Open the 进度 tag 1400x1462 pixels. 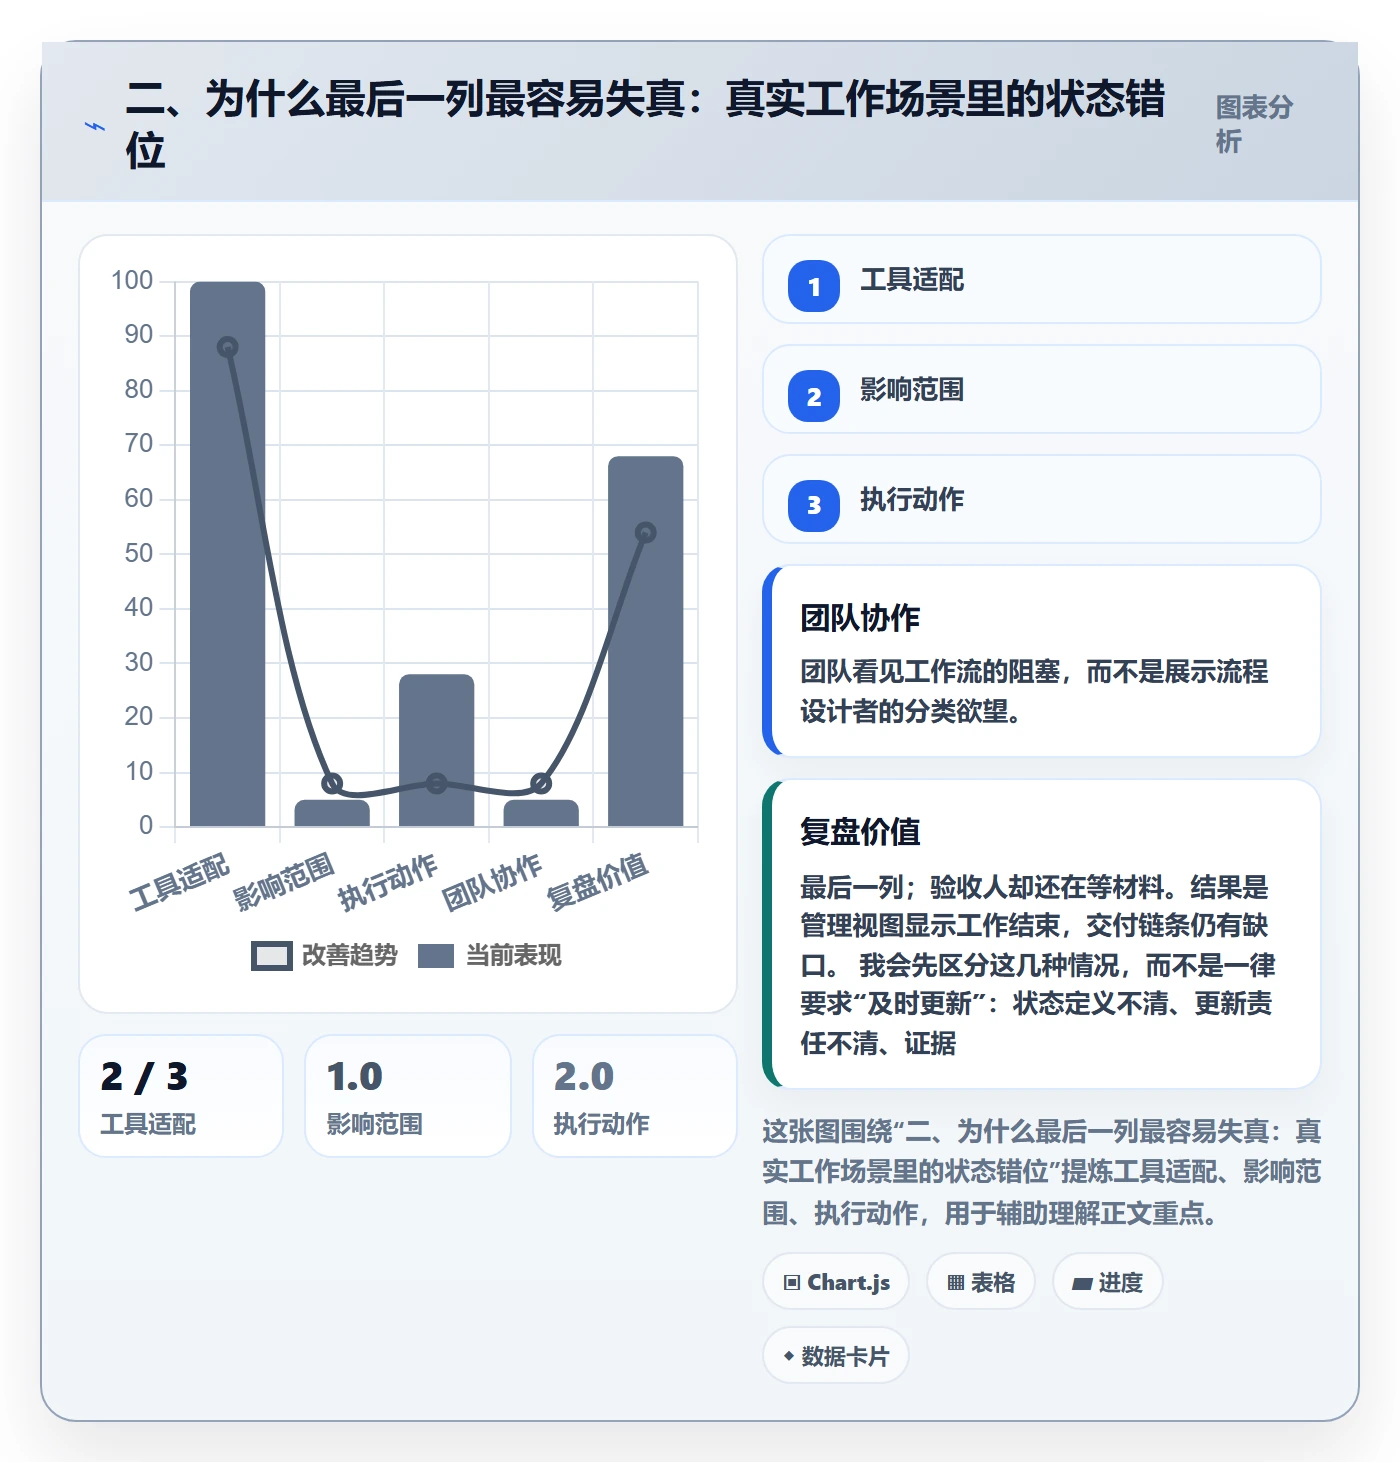tap(1108, 1282)
